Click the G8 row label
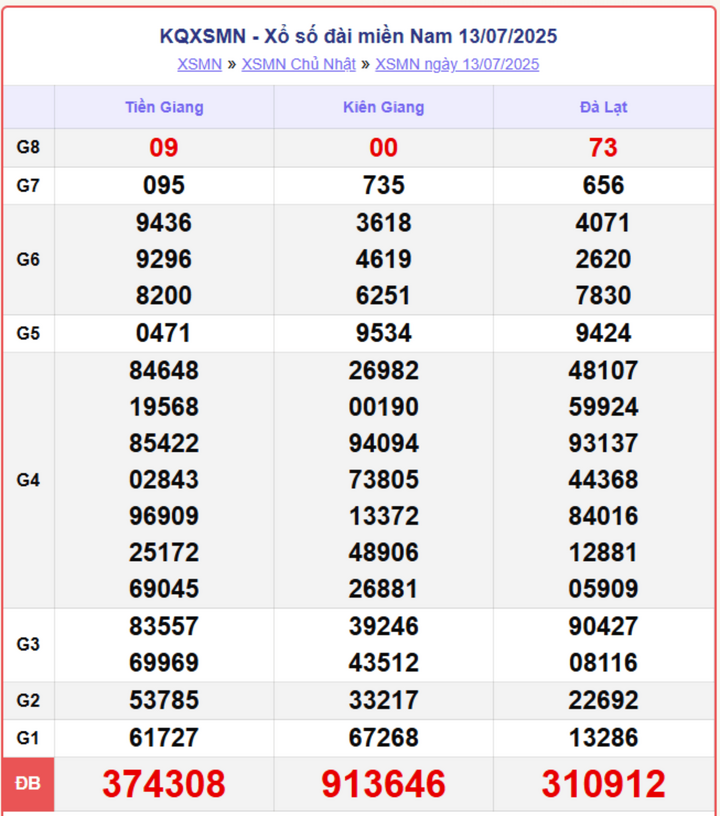The height and width of the screenshot is (816, 720). [28, 147]
